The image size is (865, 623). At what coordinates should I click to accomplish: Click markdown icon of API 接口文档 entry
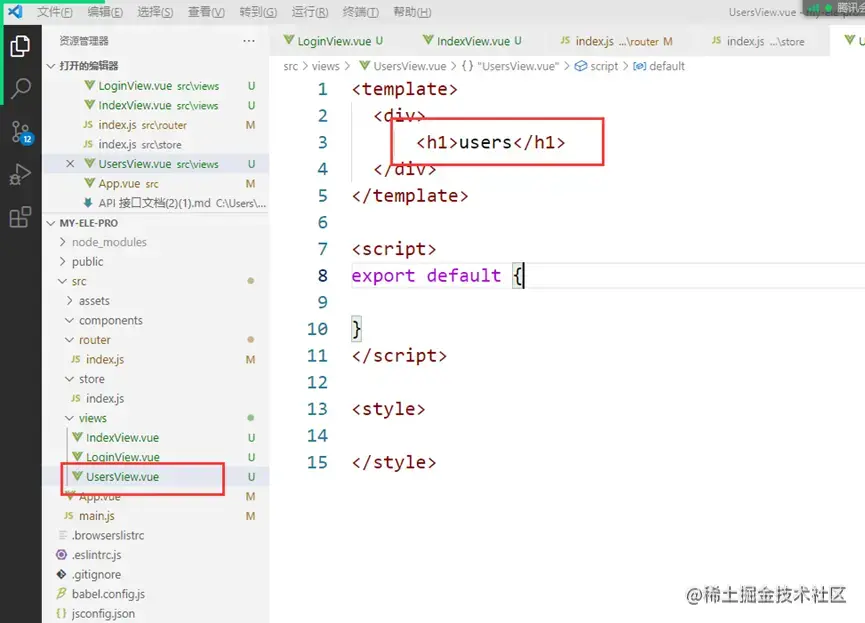pyautogui.click(x=88, y=203)
